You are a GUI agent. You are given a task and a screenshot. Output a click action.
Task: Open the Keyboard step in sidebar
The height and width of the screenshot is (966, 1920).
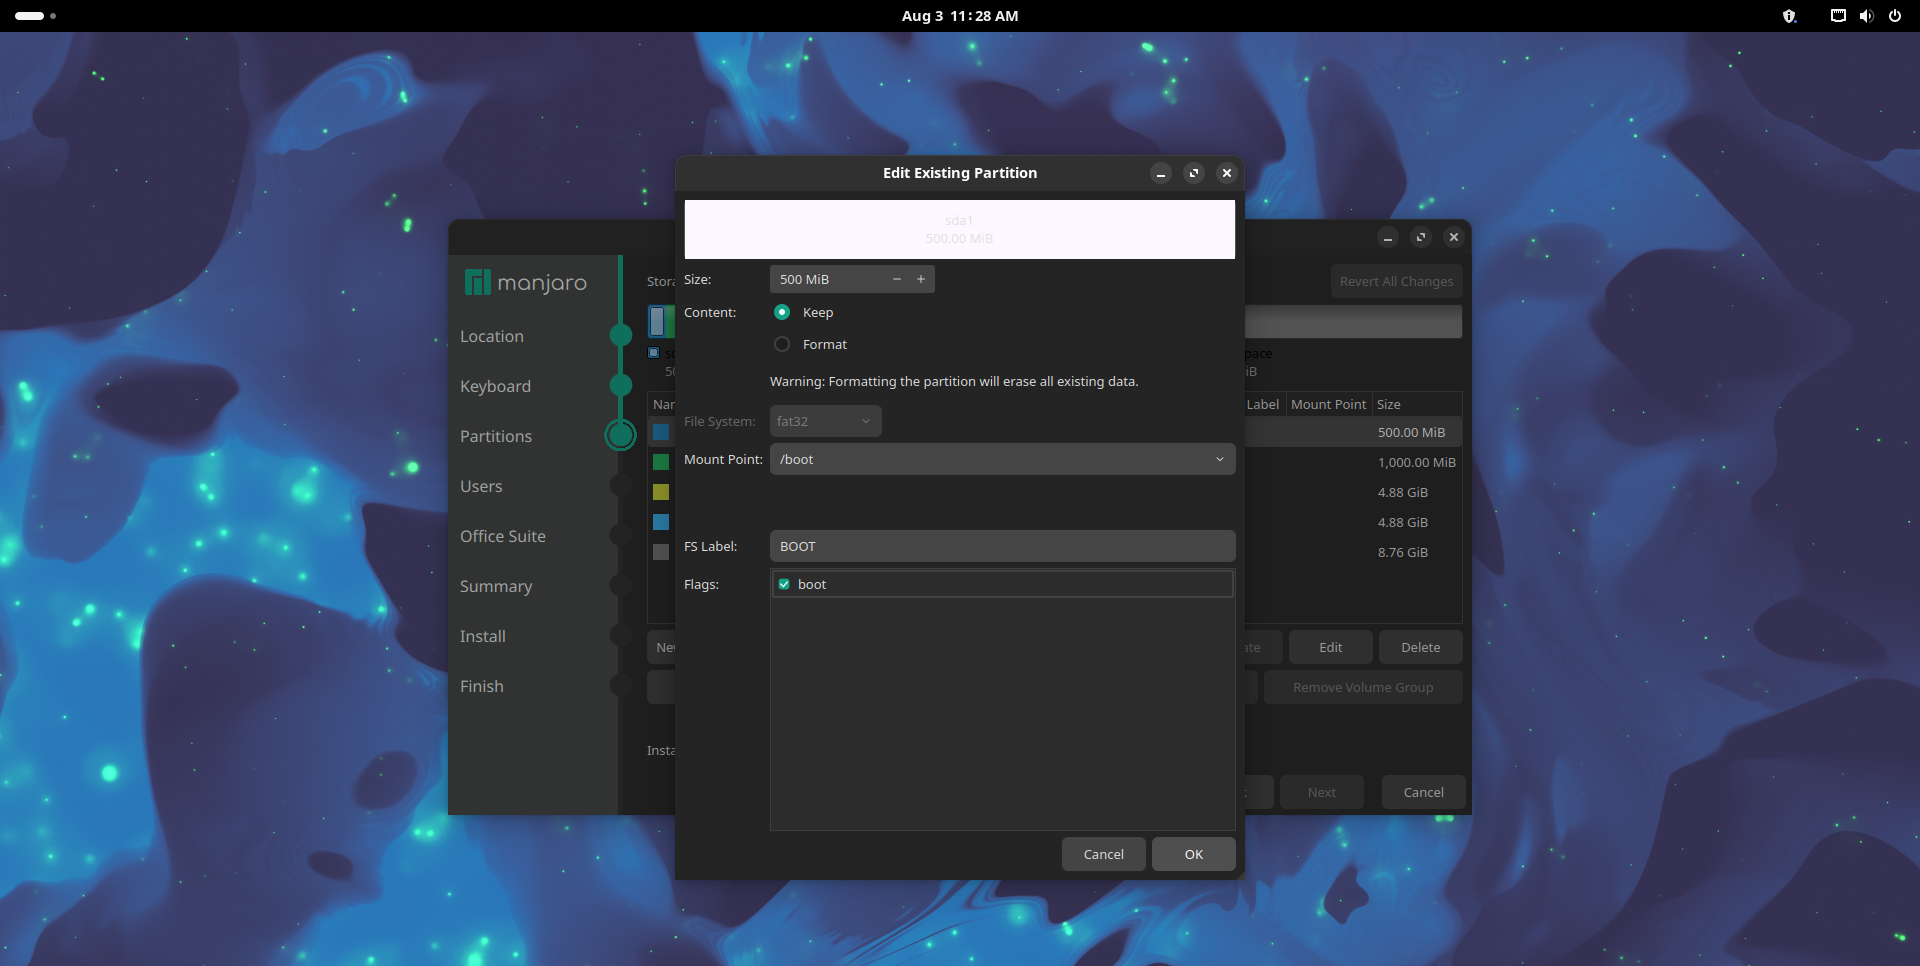pos(495,386)
